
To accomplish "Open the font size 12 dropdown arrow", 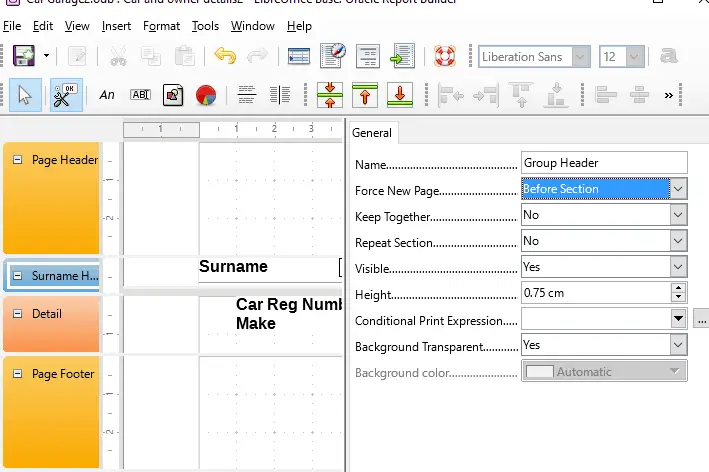I will click(634, 57).
